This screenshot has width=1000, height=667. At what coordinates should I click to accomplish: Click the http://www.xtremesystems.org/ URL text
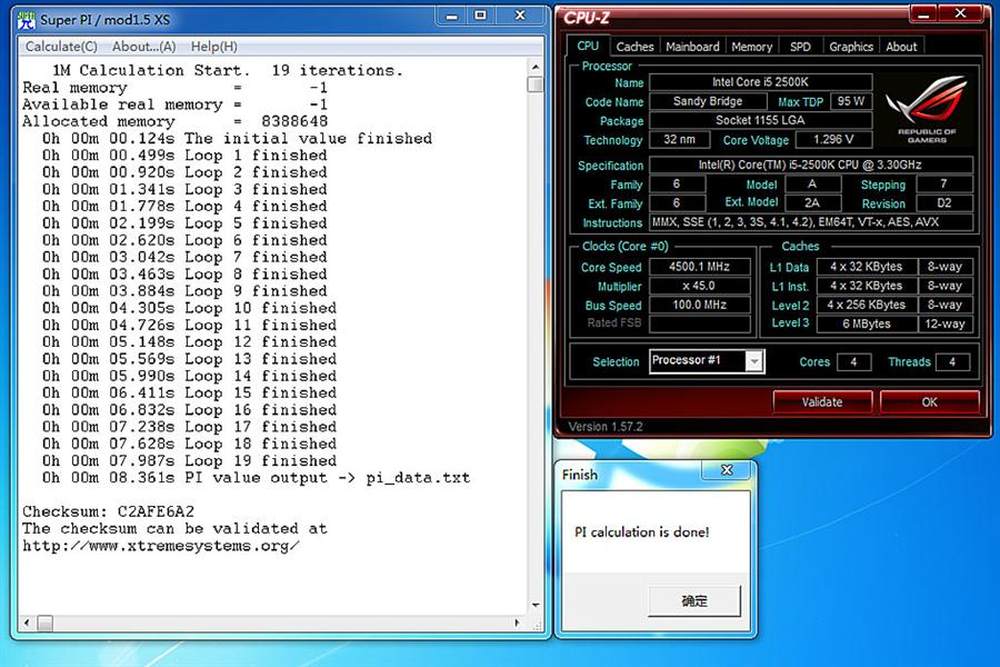click(x=161, y=546)
